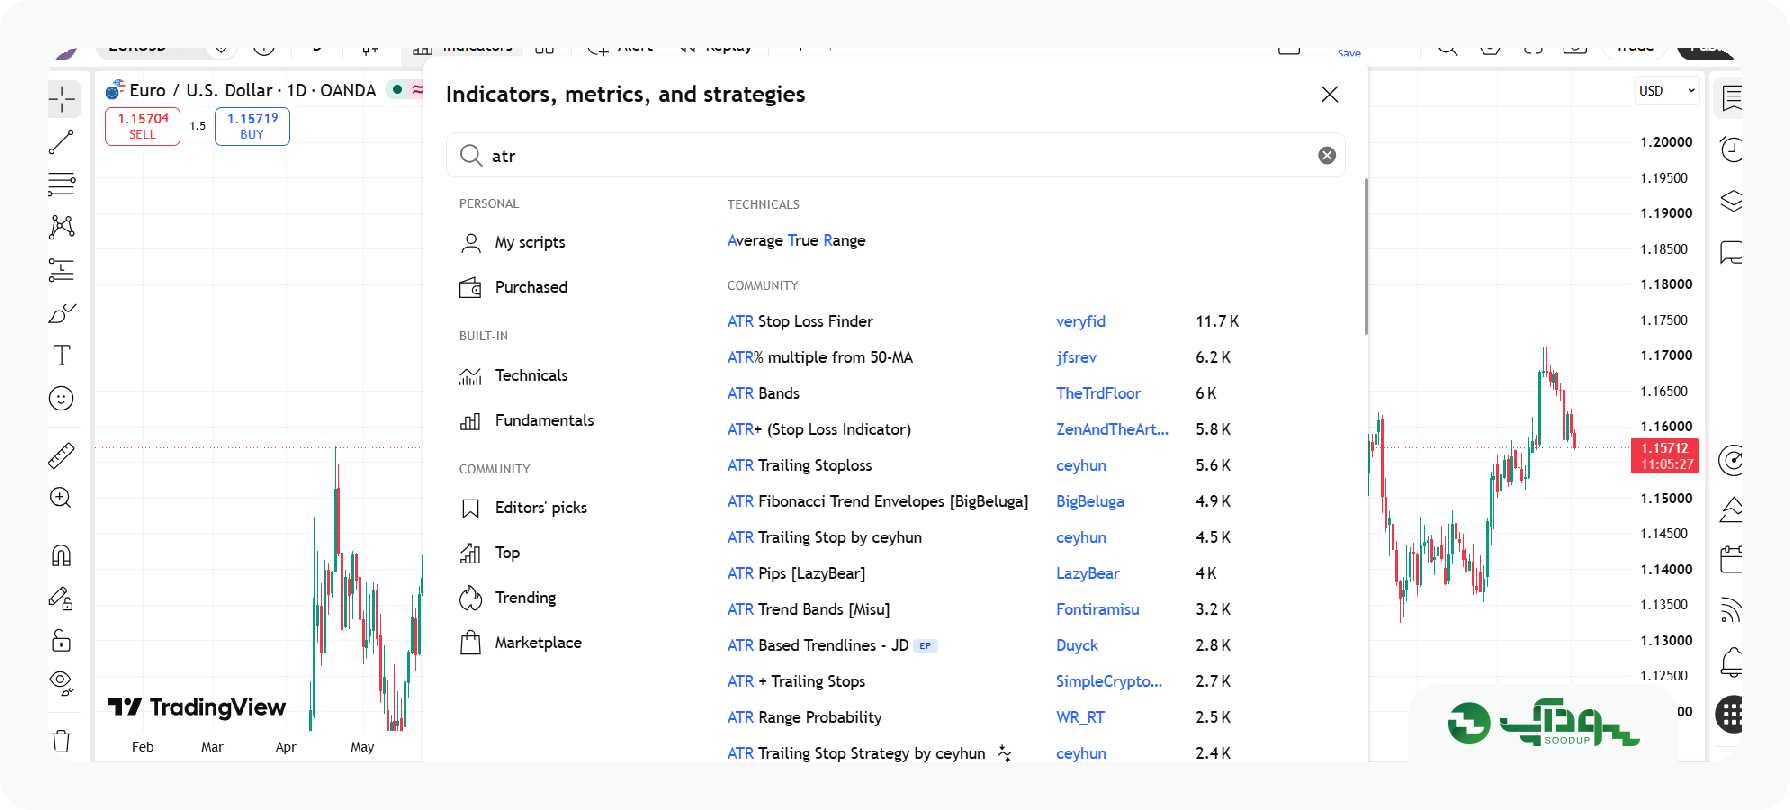Add the Average True Range indicator

[x=796, y=240]
